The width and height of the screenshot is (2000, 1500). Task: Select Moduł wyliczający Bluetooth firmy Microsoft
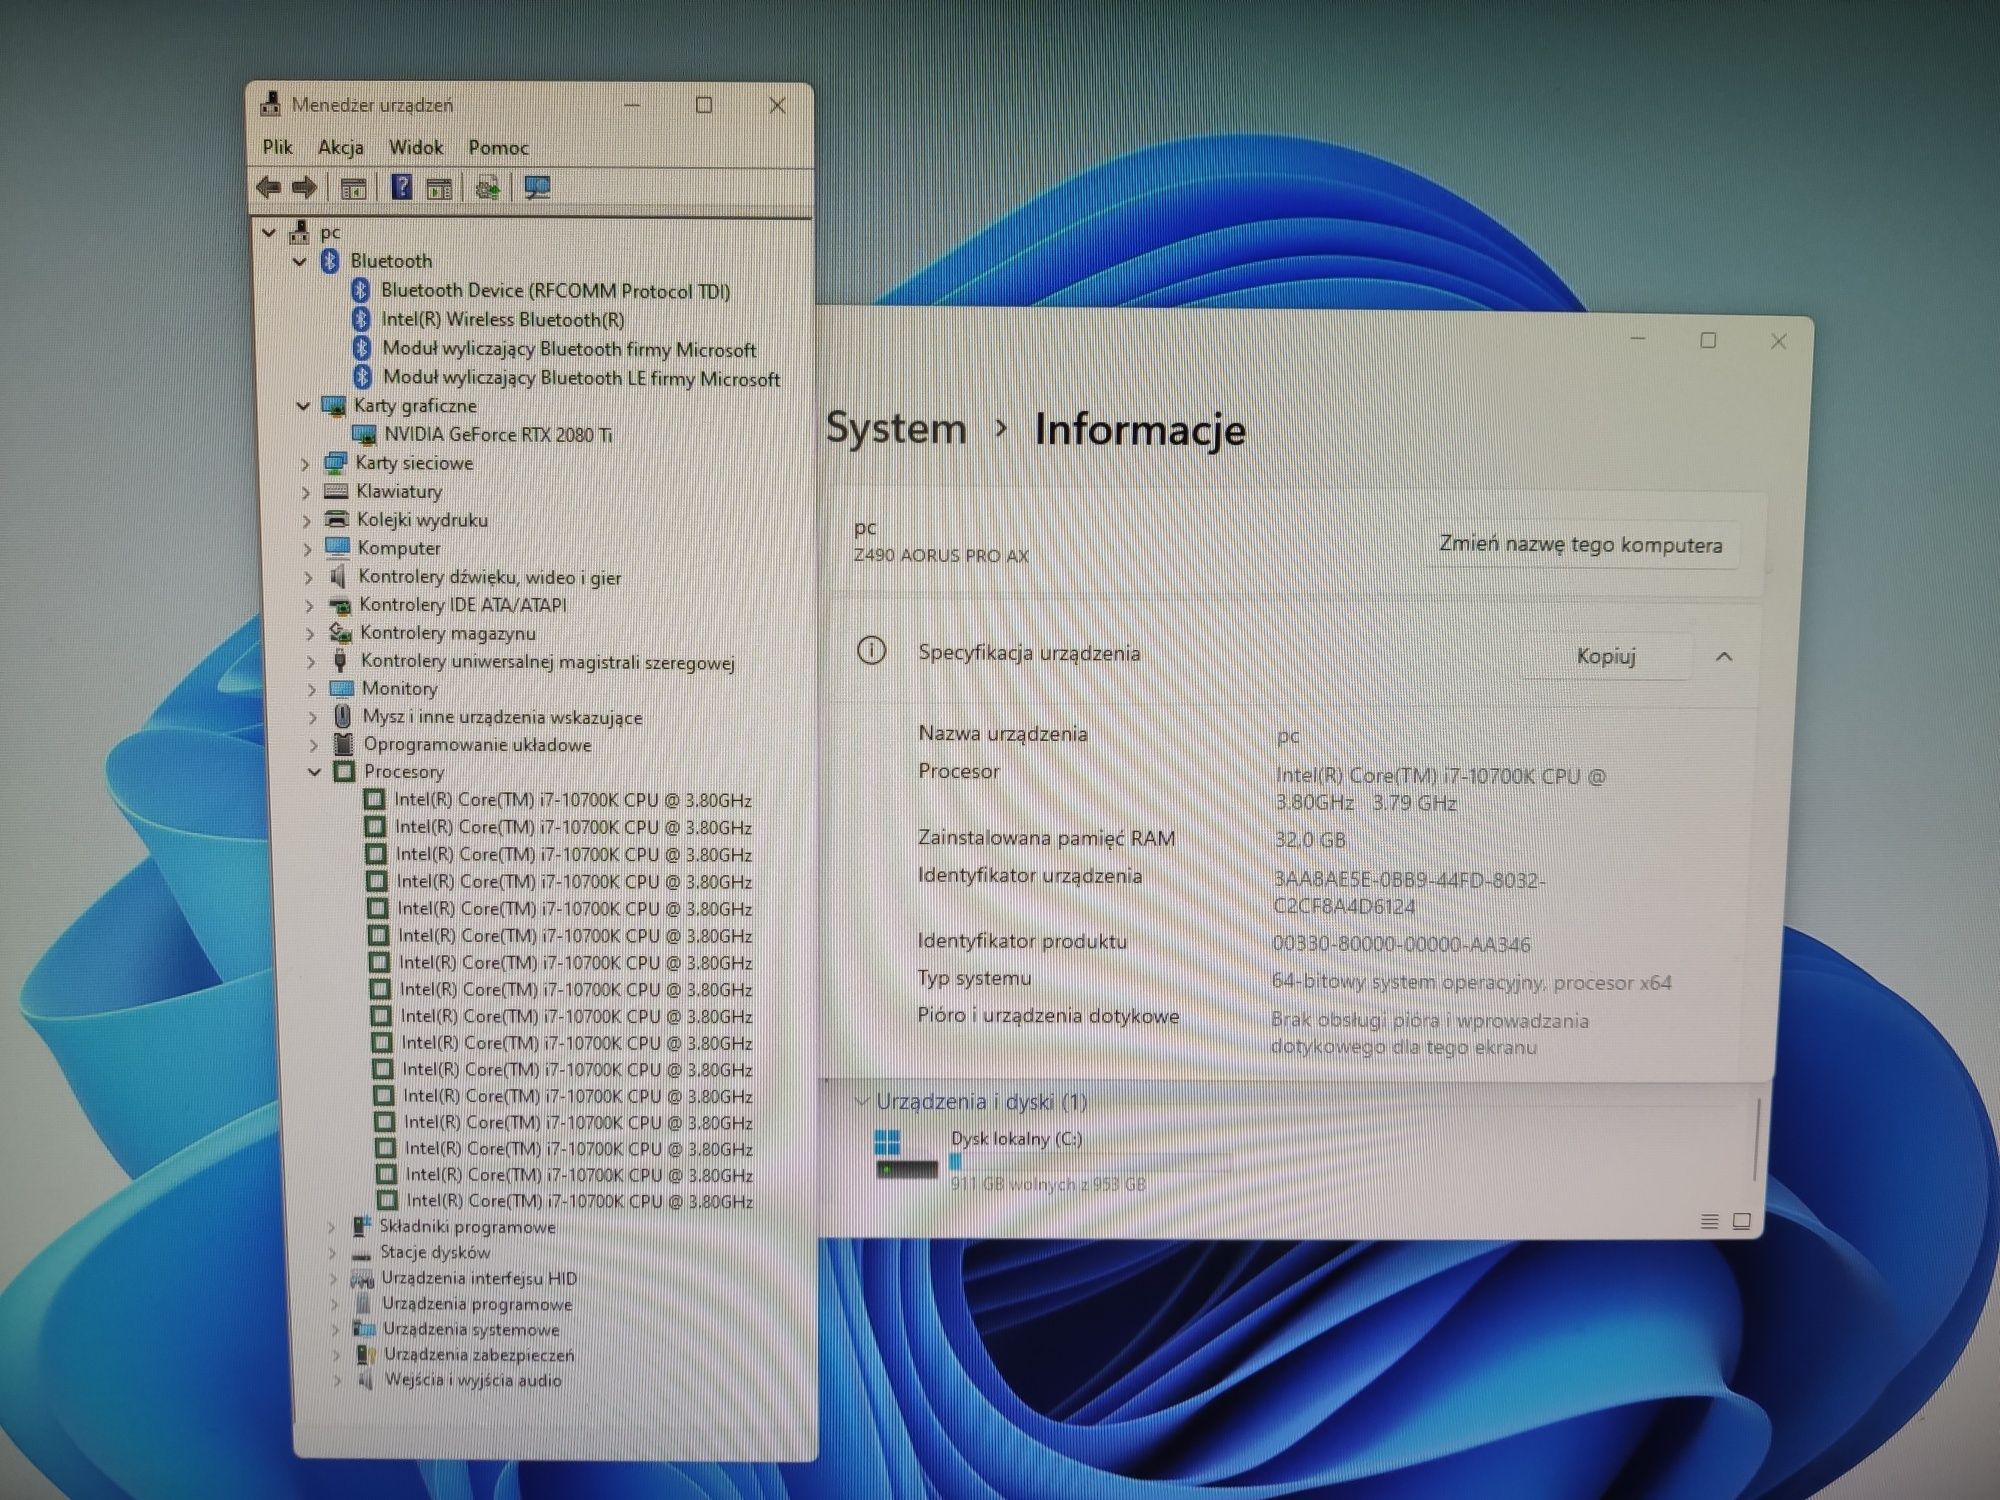click(569, 349)
